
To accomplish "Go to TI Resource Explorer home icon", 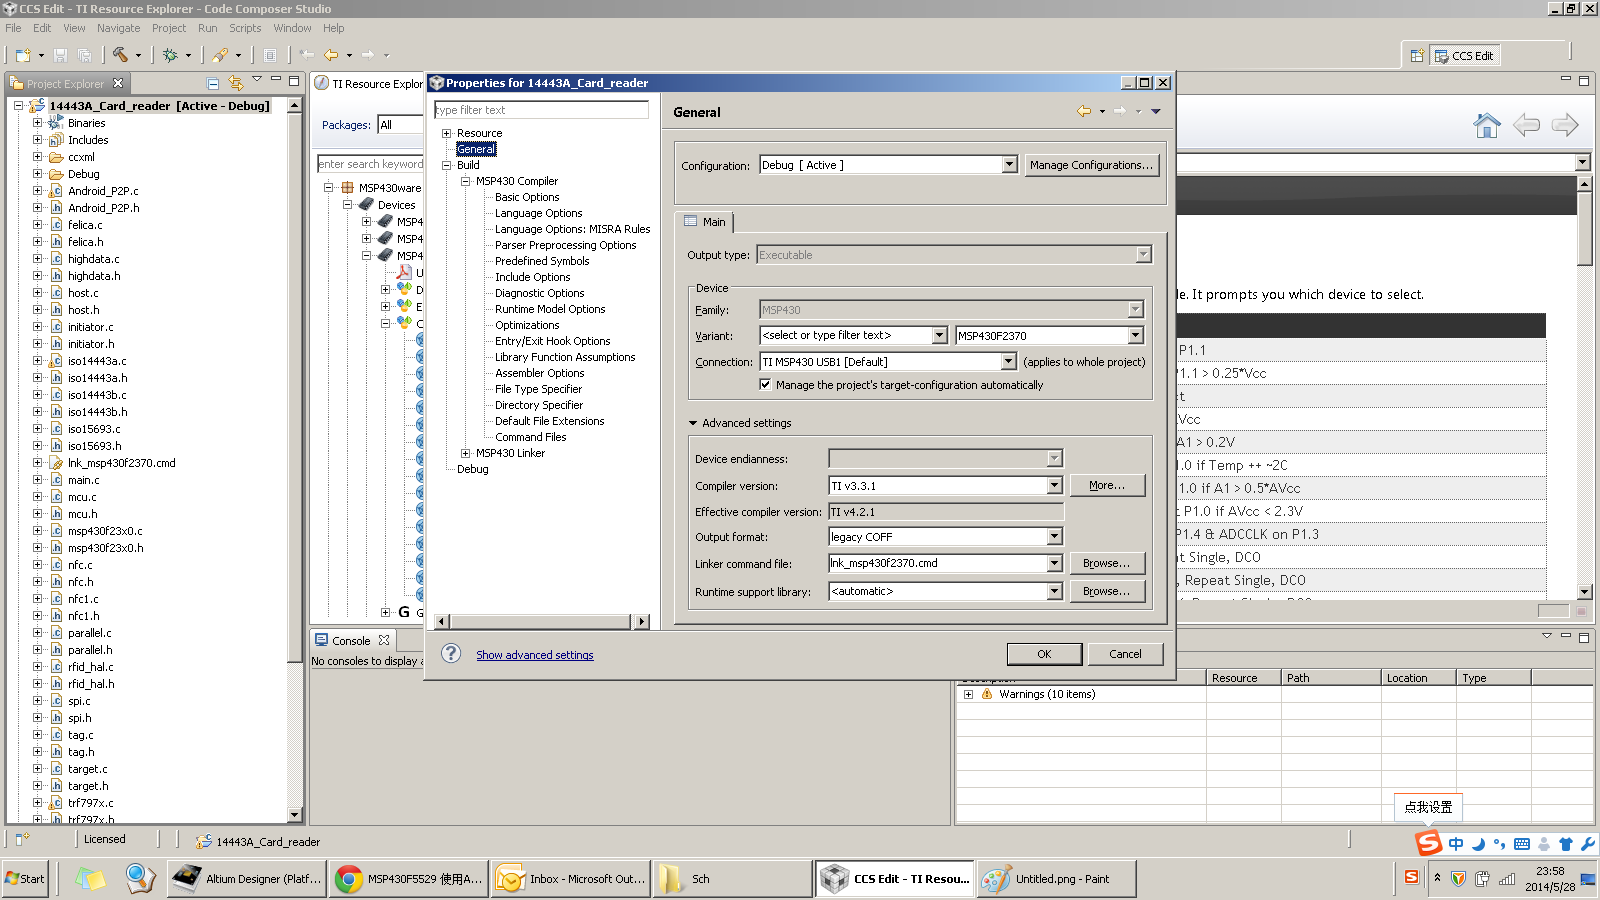I will (1487, 125).
